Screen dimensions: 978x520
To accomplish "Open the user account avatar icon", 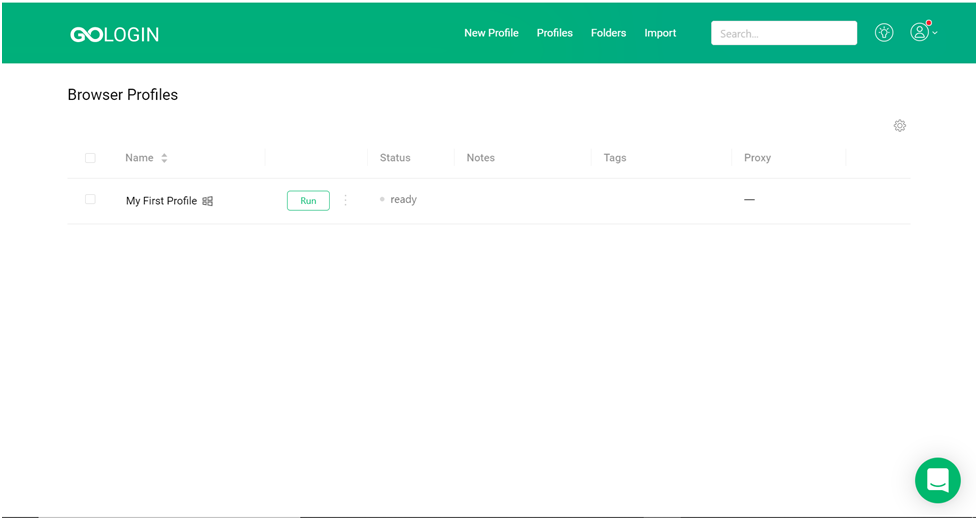I will click(919, 32).
